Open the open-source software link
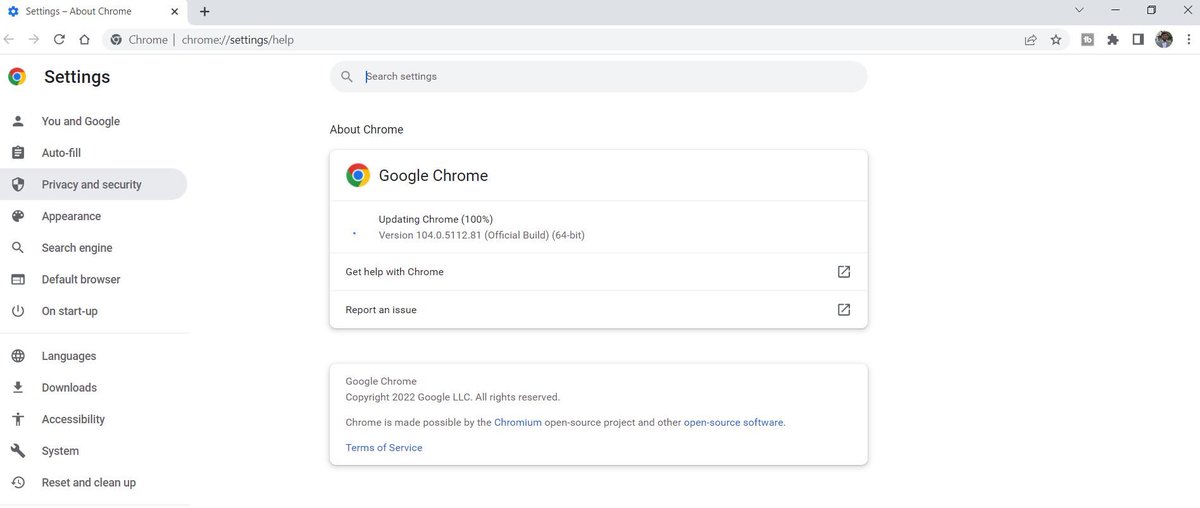 point(734,423)
